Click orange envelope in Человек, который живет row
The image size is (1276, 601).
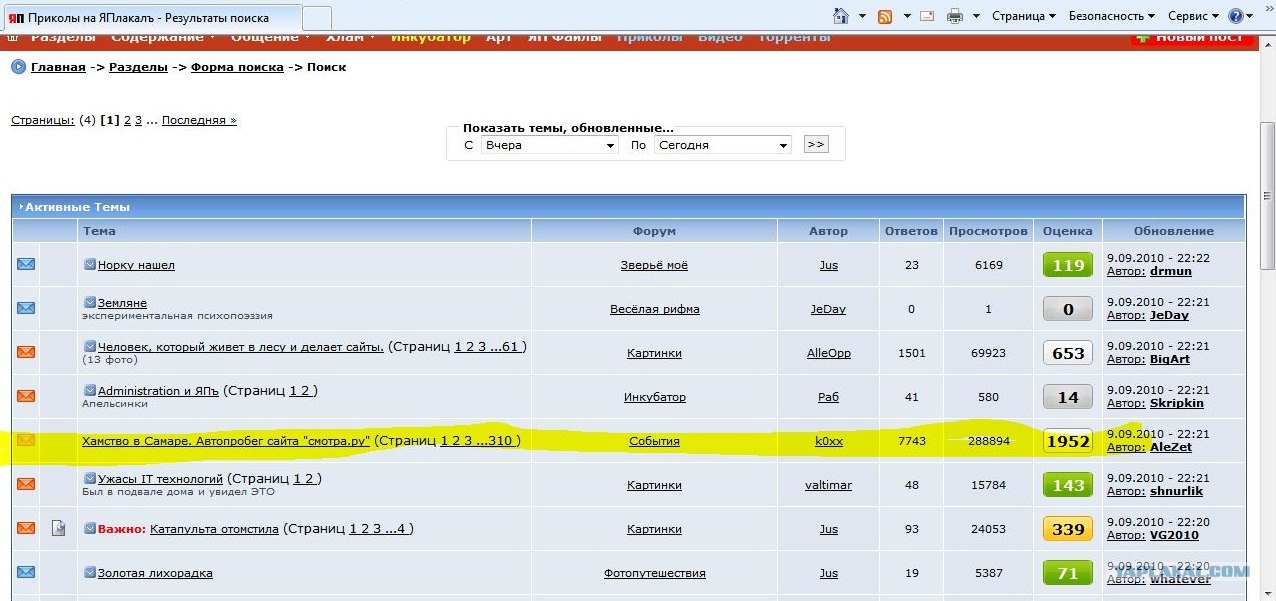(26, 352)
